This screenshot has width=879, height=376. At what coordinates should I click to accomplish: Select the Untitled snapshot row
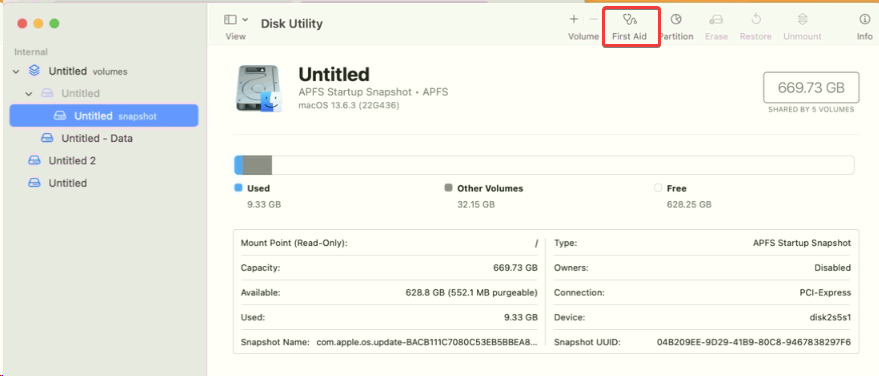click(x=104, y=115)
